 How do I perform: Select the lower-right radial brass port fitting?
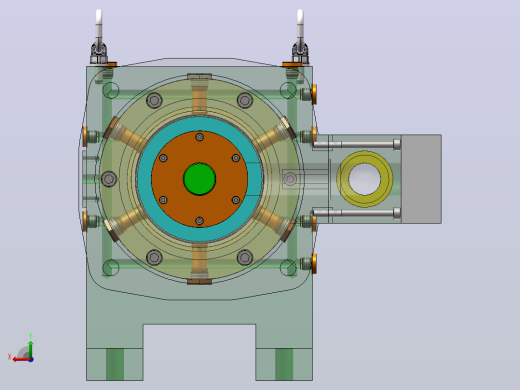[x=274, y=223]
